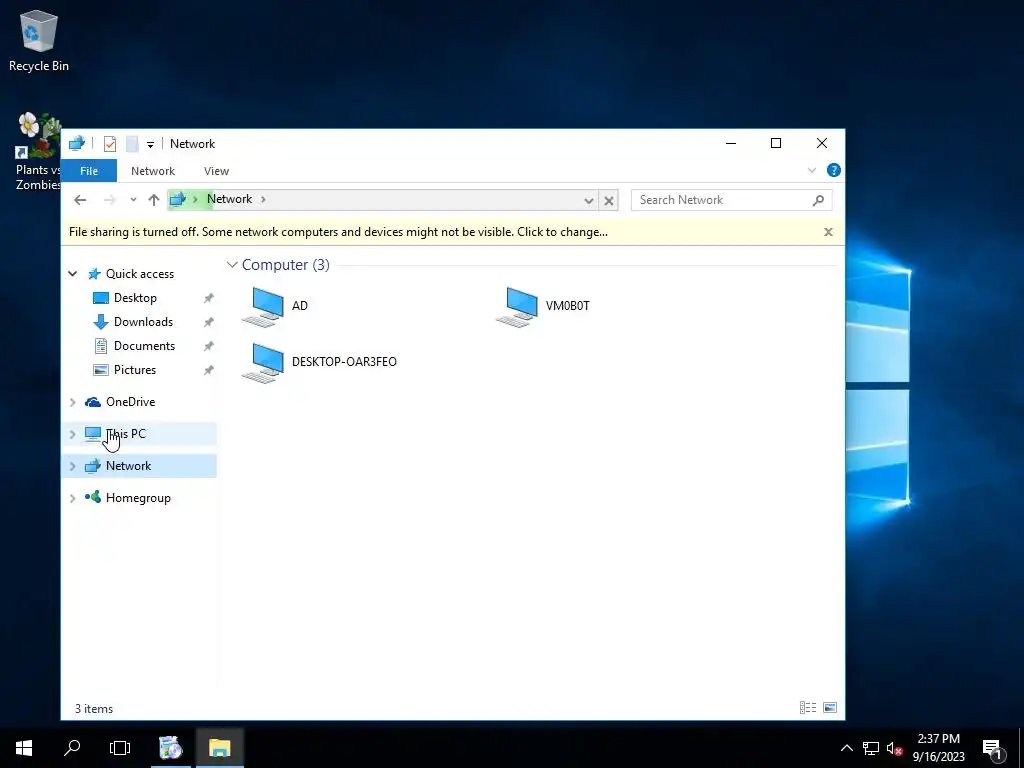This screenshot has height=768, width=1024.
Task: Click the Network breadcrumb in the address bar
Action: pos(229,199)
